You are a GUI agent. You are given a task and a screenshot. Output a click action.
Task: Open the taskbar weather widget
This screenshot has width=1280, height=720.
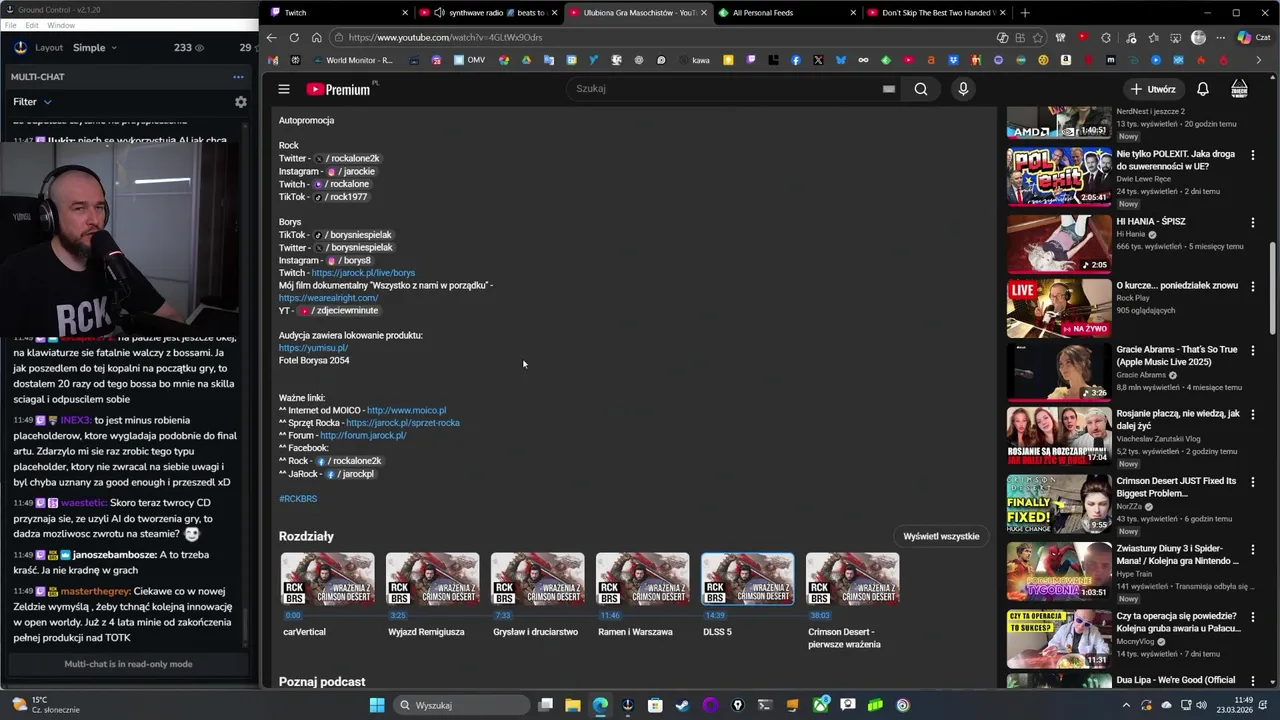48,705
